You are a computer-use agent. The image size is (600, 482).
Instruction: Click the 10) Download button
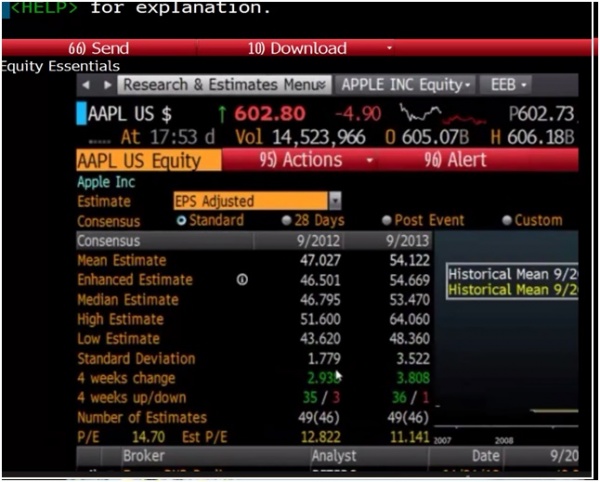point(297,48)
